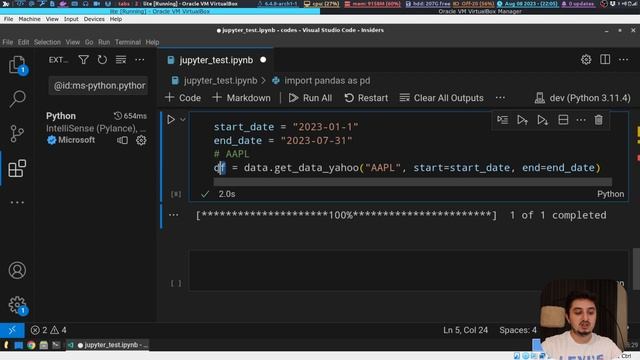
Task: Run the current notebook cell
Action: tap(171, 120)
